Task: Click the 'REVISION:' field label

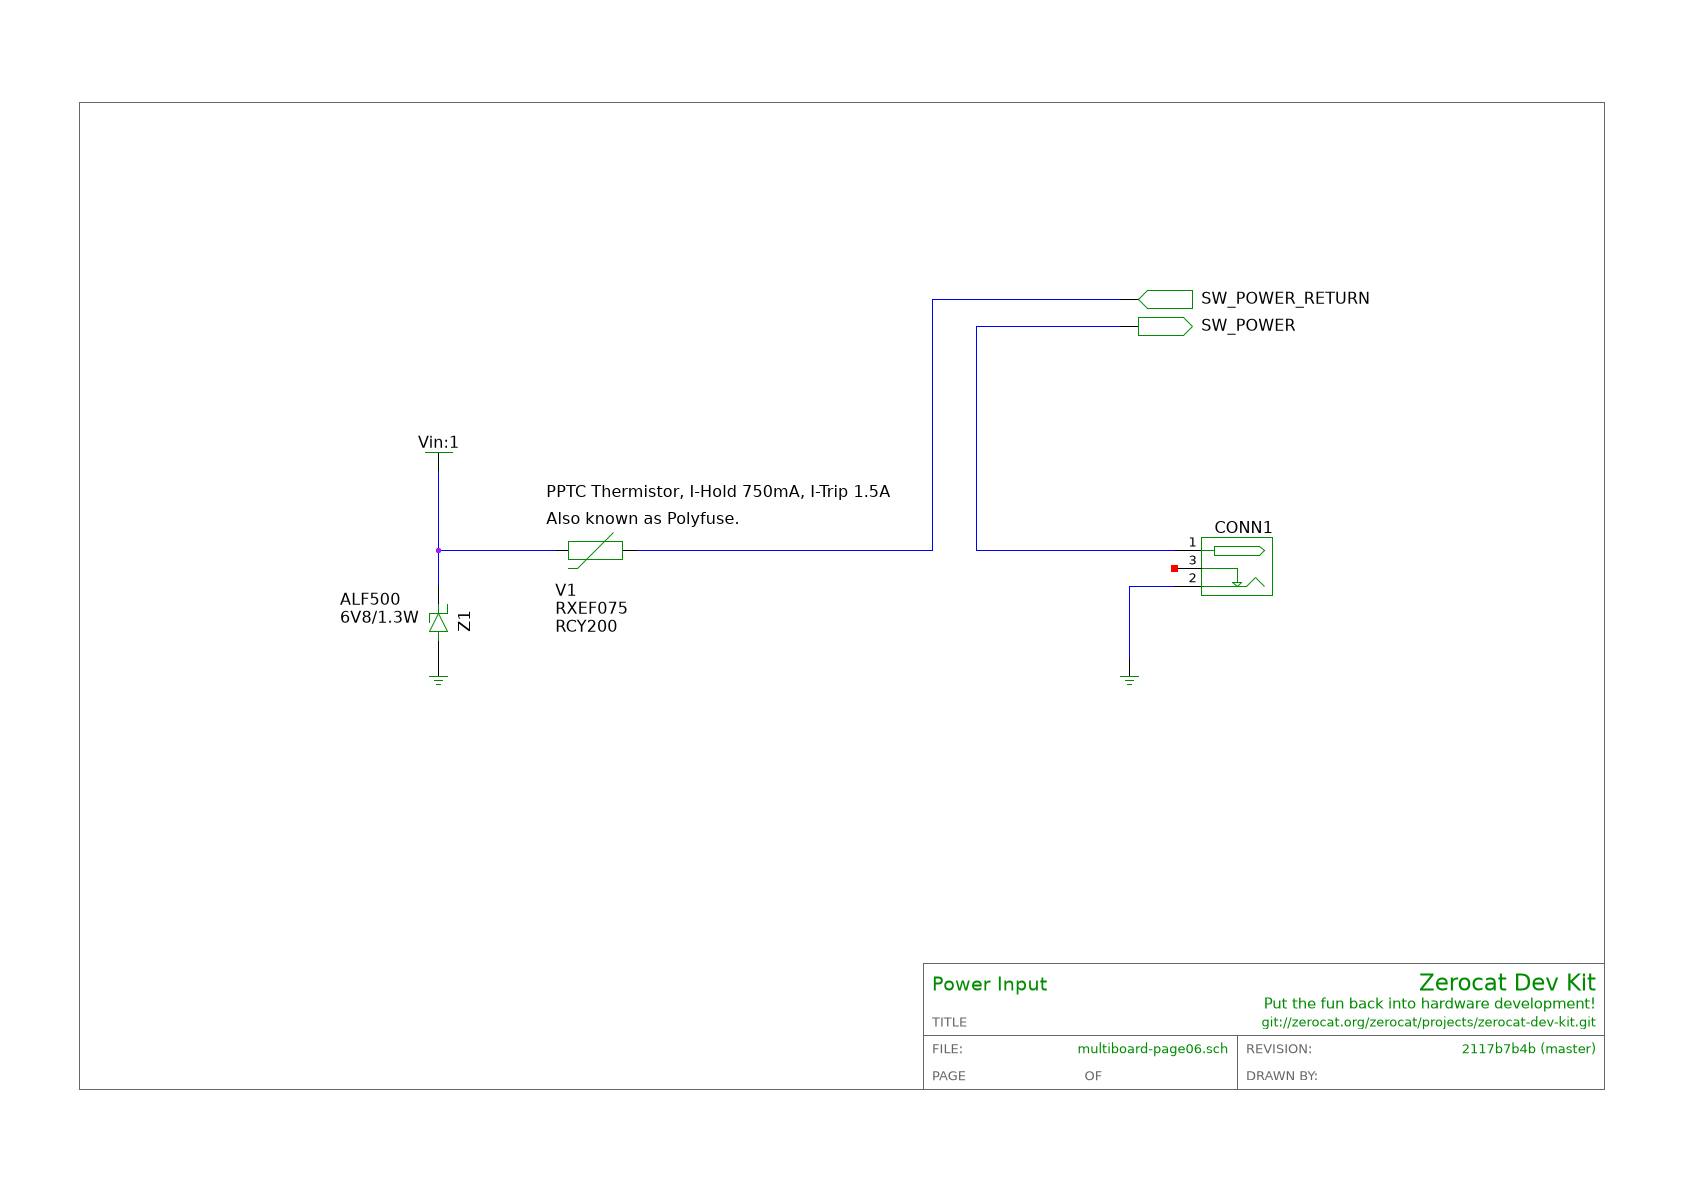Action: 1279,1049
